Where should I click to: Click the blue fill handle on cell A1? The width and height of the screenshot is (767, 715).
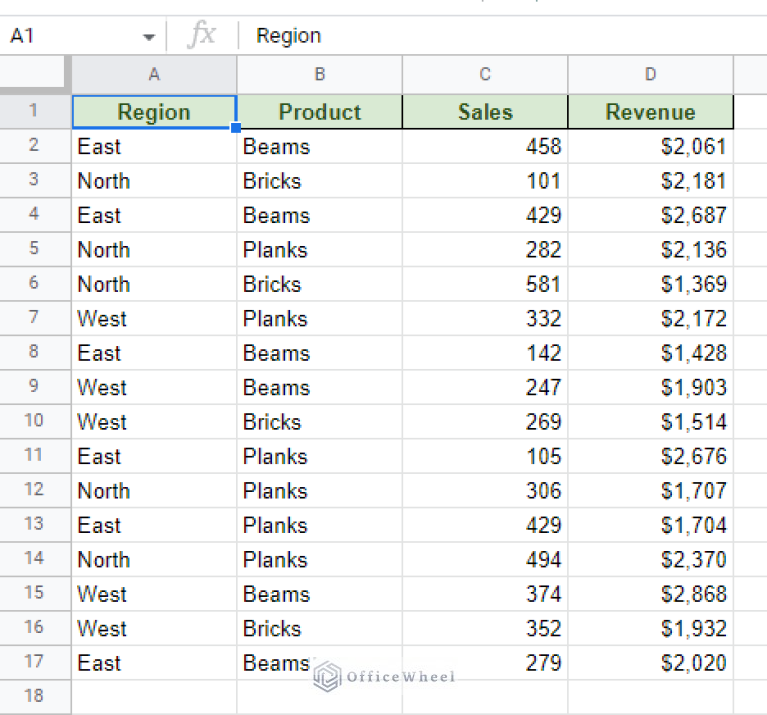point(236,128)
